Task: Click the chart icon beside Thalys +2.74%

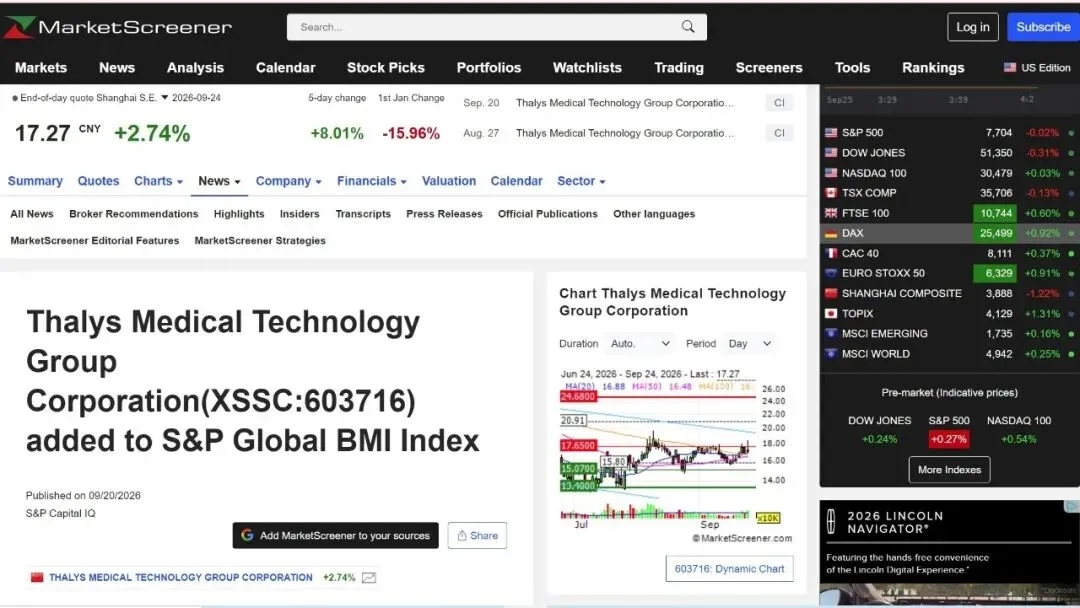Action: click(369, 578)
